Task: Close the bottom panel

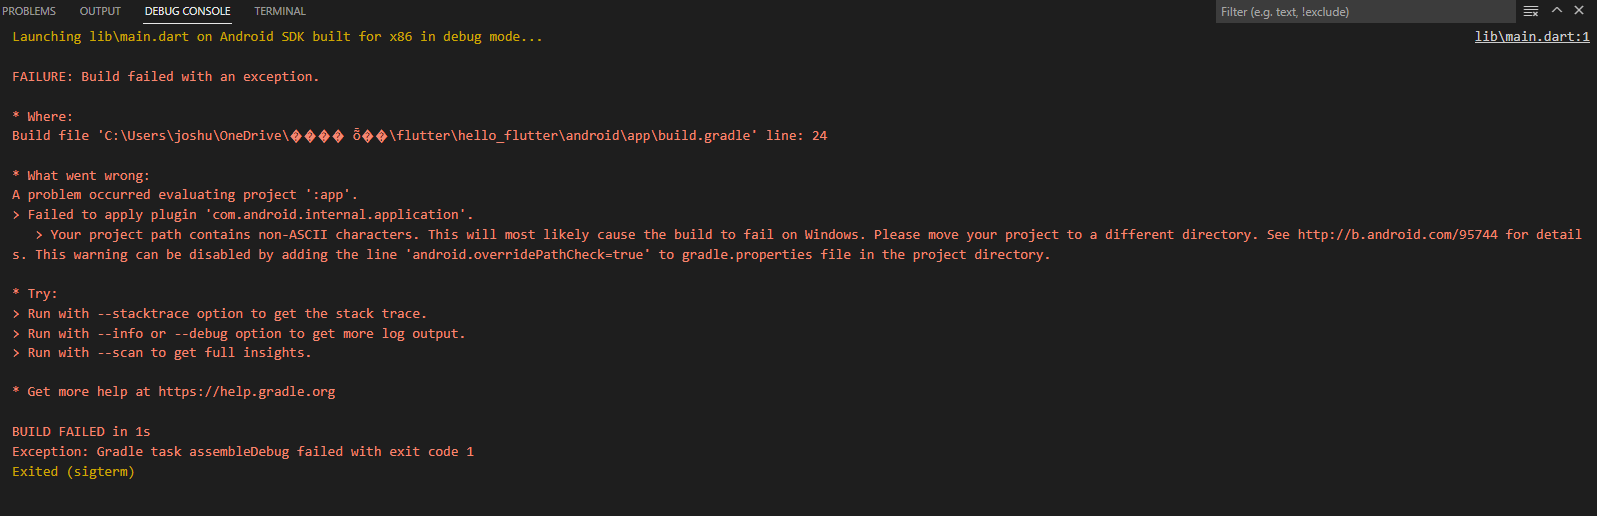Action: [1579, 10]
